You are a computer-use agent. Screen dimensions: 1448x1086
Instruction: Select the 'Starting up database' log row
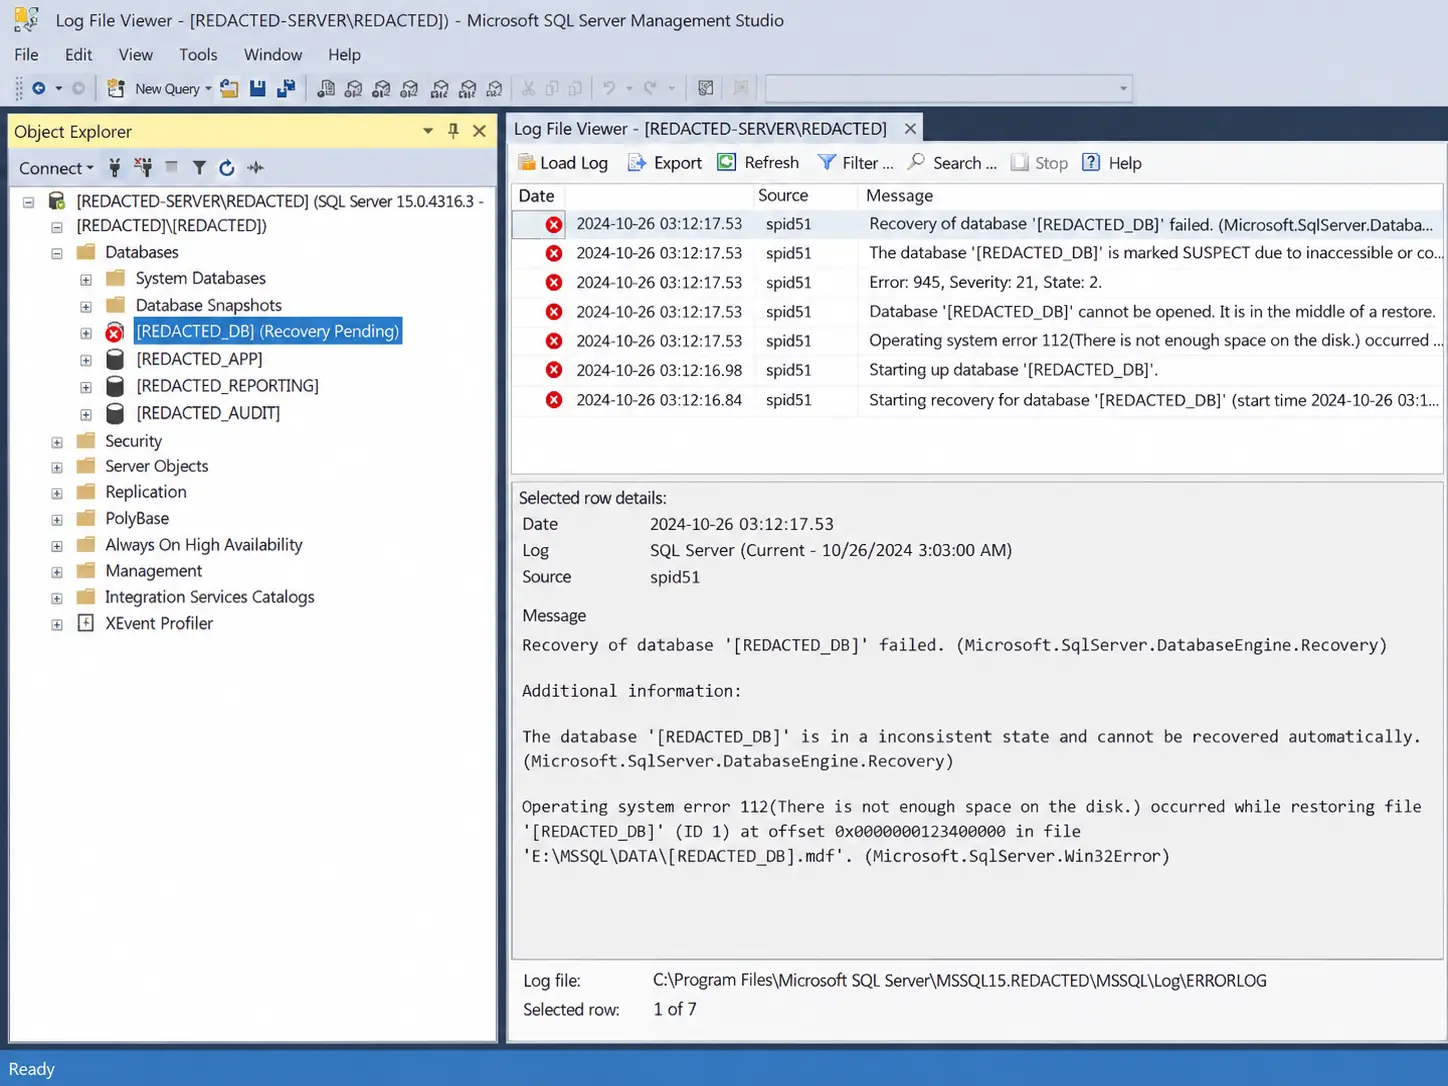pos(978,370)
